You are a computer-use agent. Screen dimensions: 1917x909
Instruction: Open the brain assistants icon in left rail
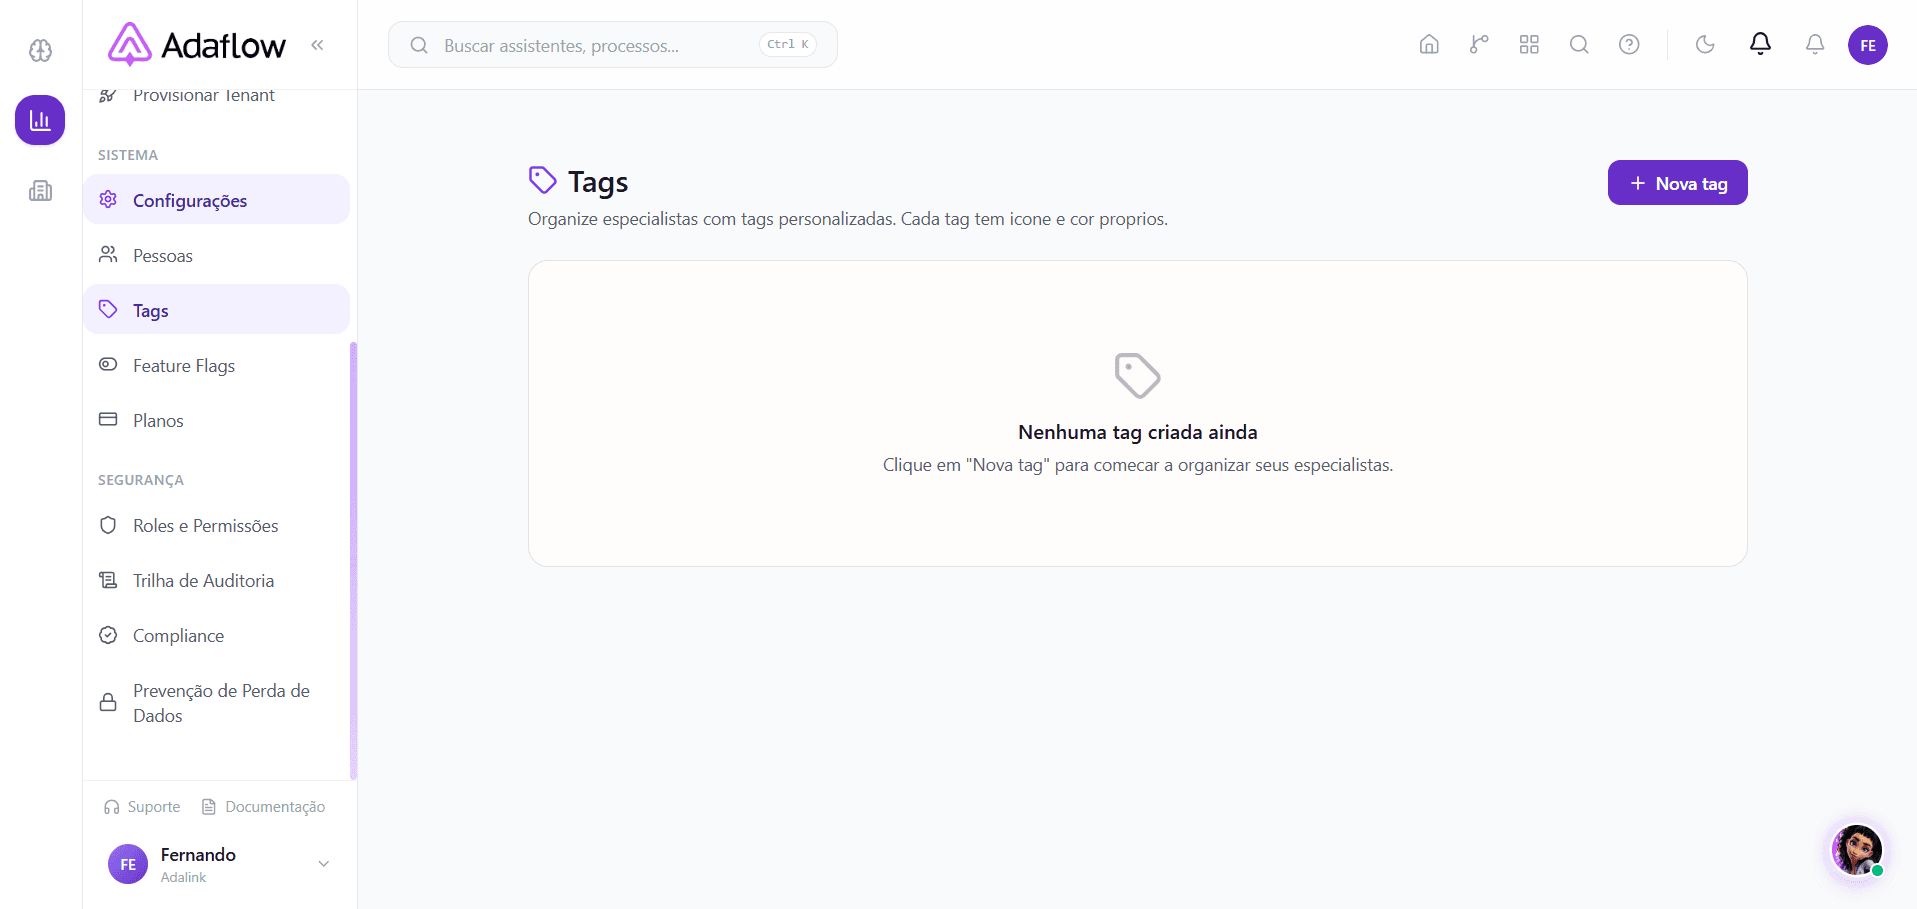40,50
